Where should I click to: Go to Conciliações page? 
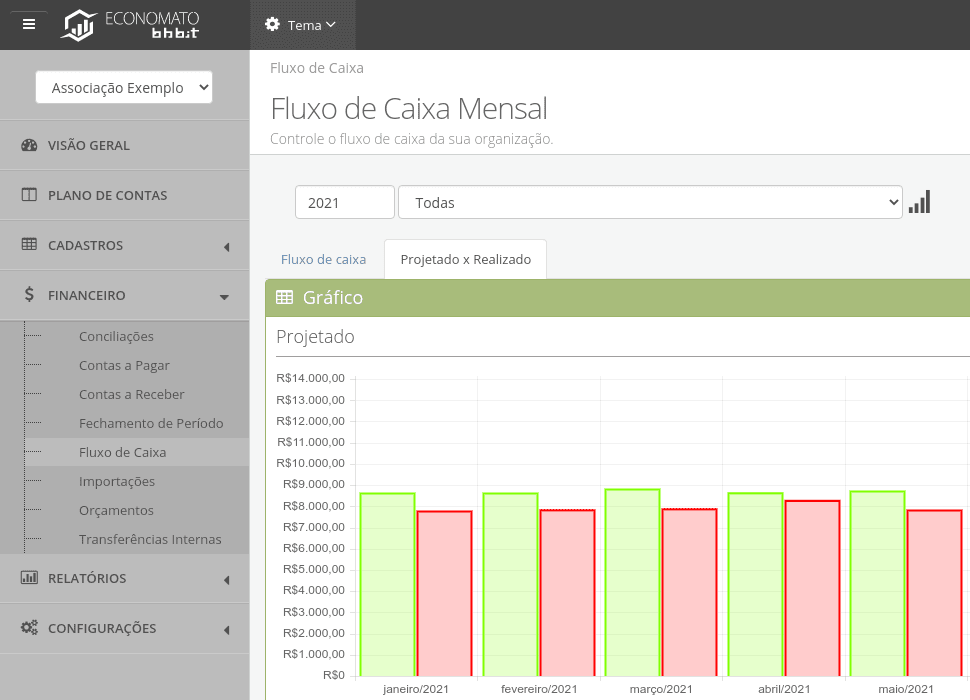pos(116,337)
